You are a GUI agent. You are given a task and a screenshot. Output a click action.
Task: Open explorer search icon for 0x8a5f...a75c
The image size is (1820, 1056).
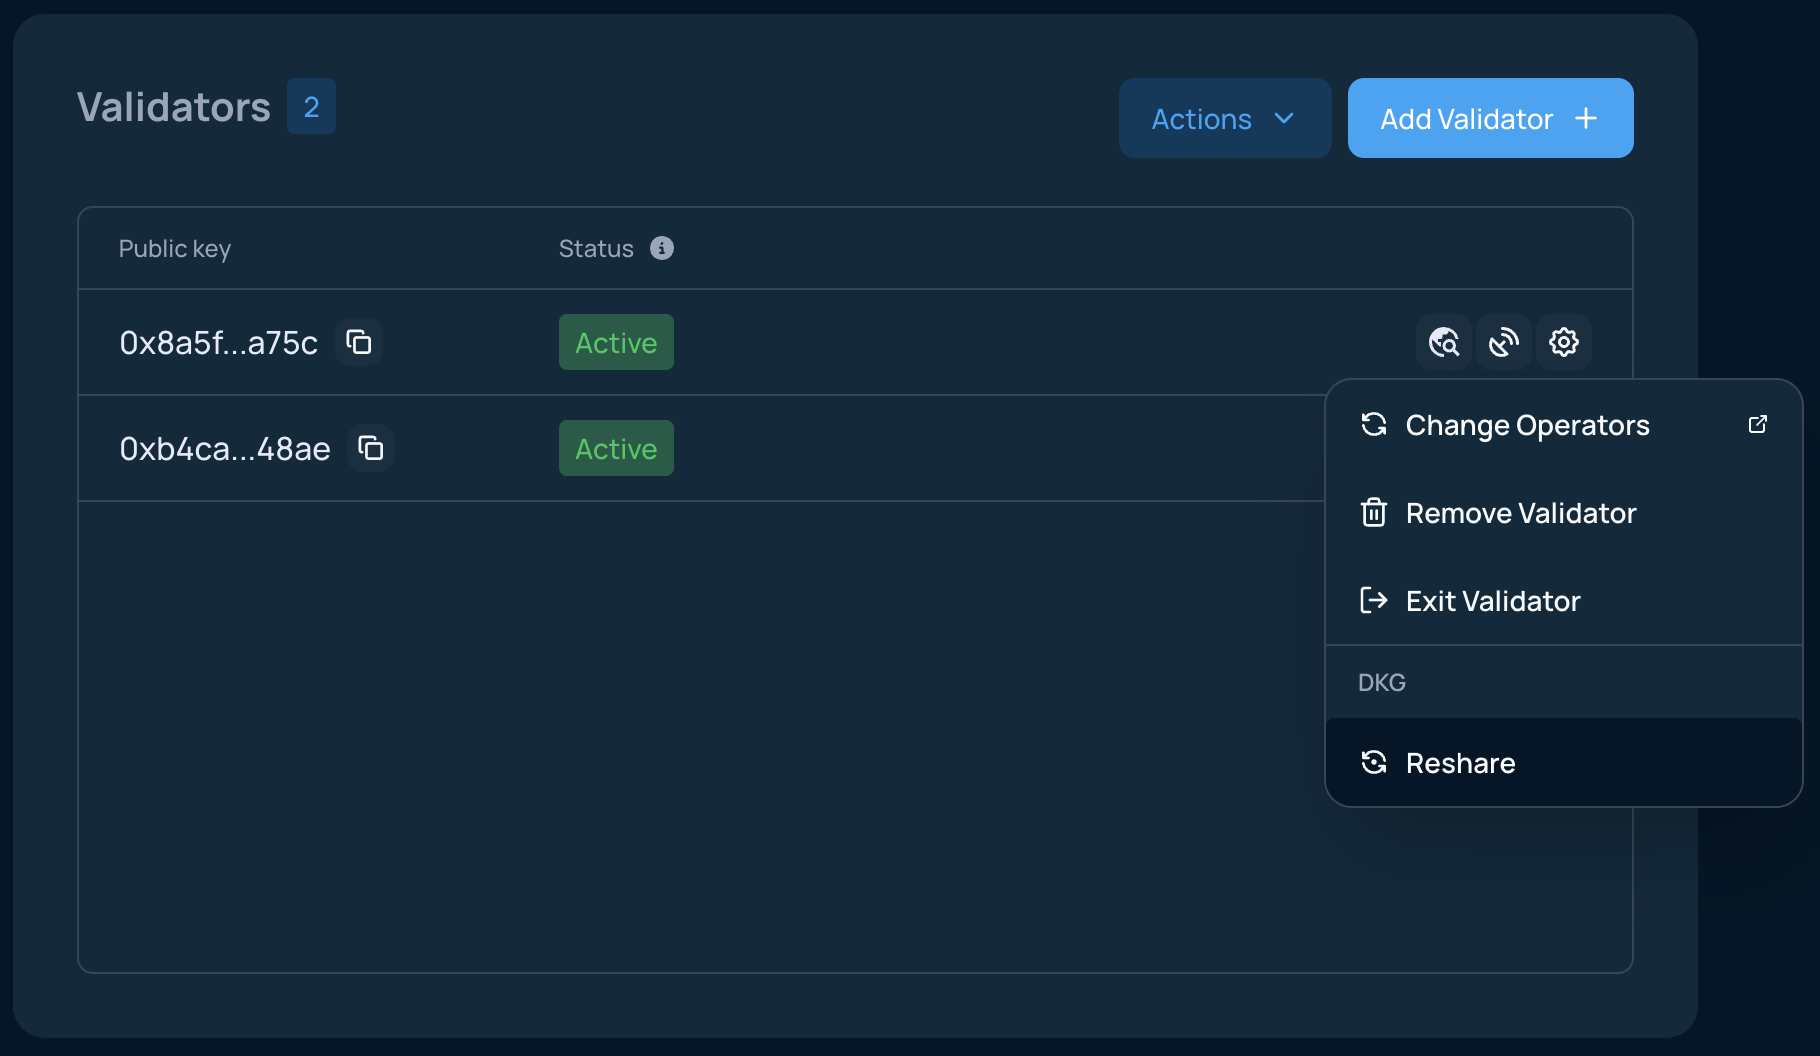coord(1444,342)
